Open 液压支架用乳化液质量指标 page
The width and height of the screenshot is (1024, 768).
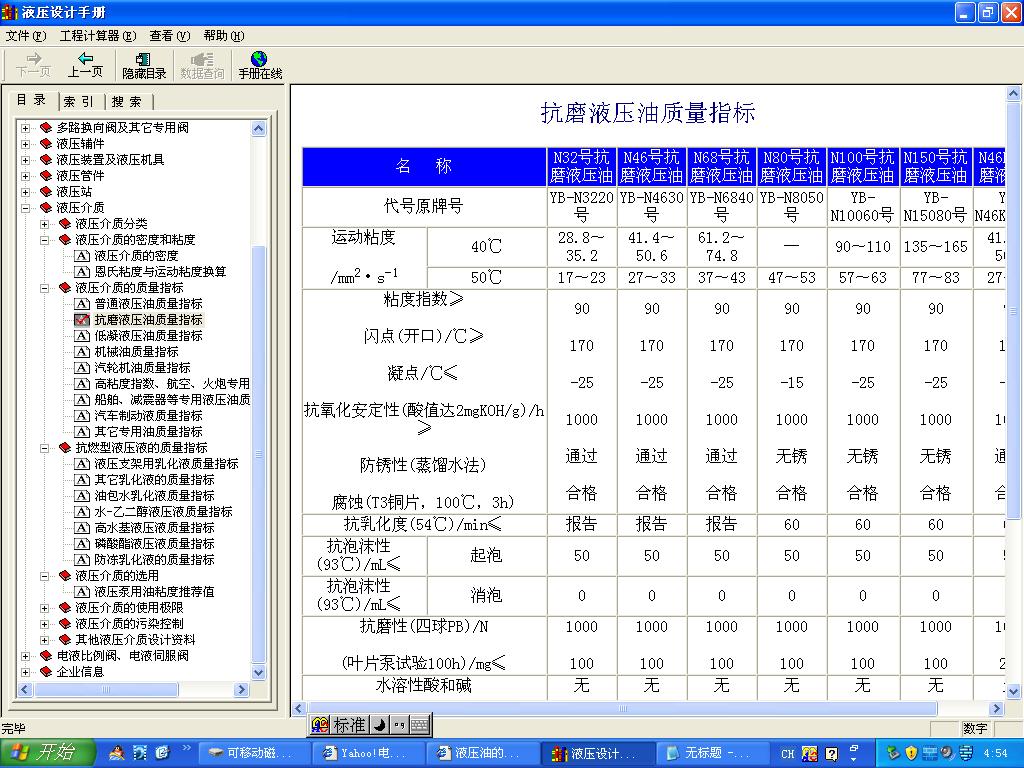click(x=166, y=464)
